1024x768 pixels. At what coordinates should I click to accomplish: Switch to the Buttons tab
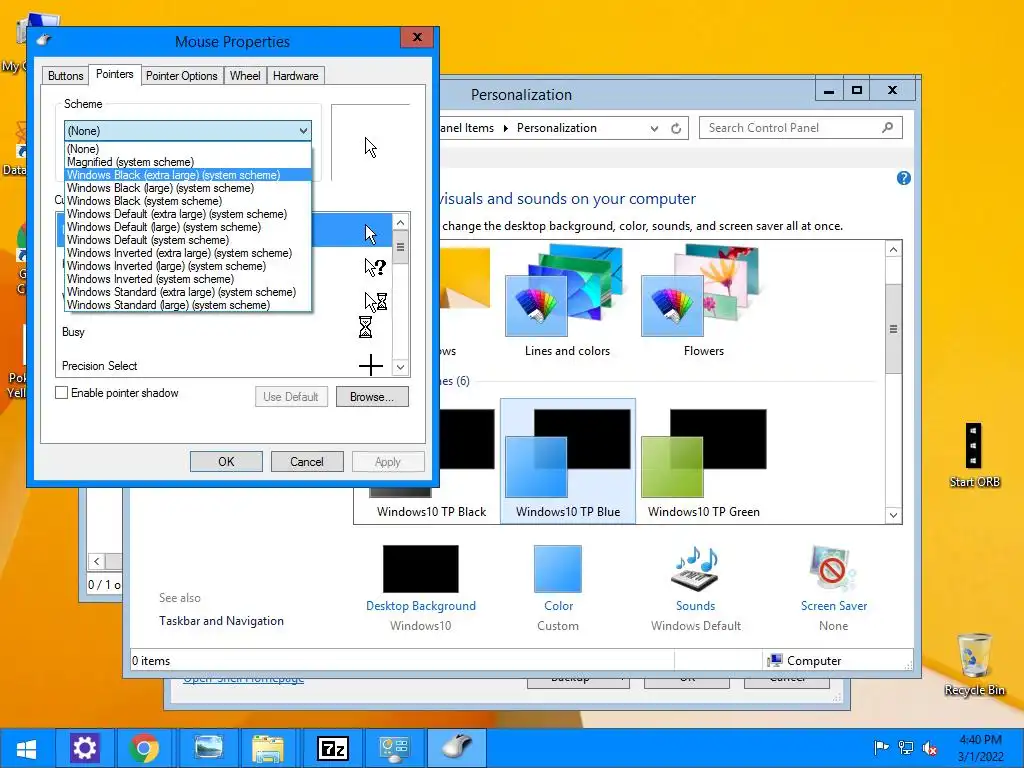[65, 76]
